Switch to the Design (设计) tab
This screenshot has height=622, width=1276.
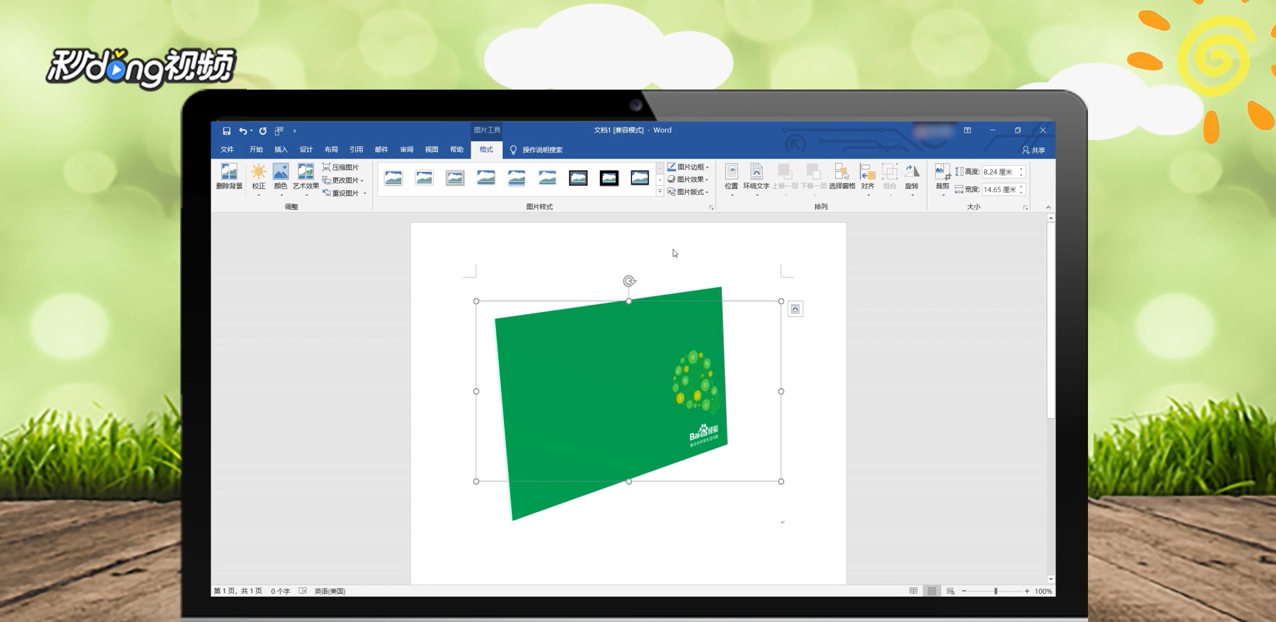click(x=306, y=150)
